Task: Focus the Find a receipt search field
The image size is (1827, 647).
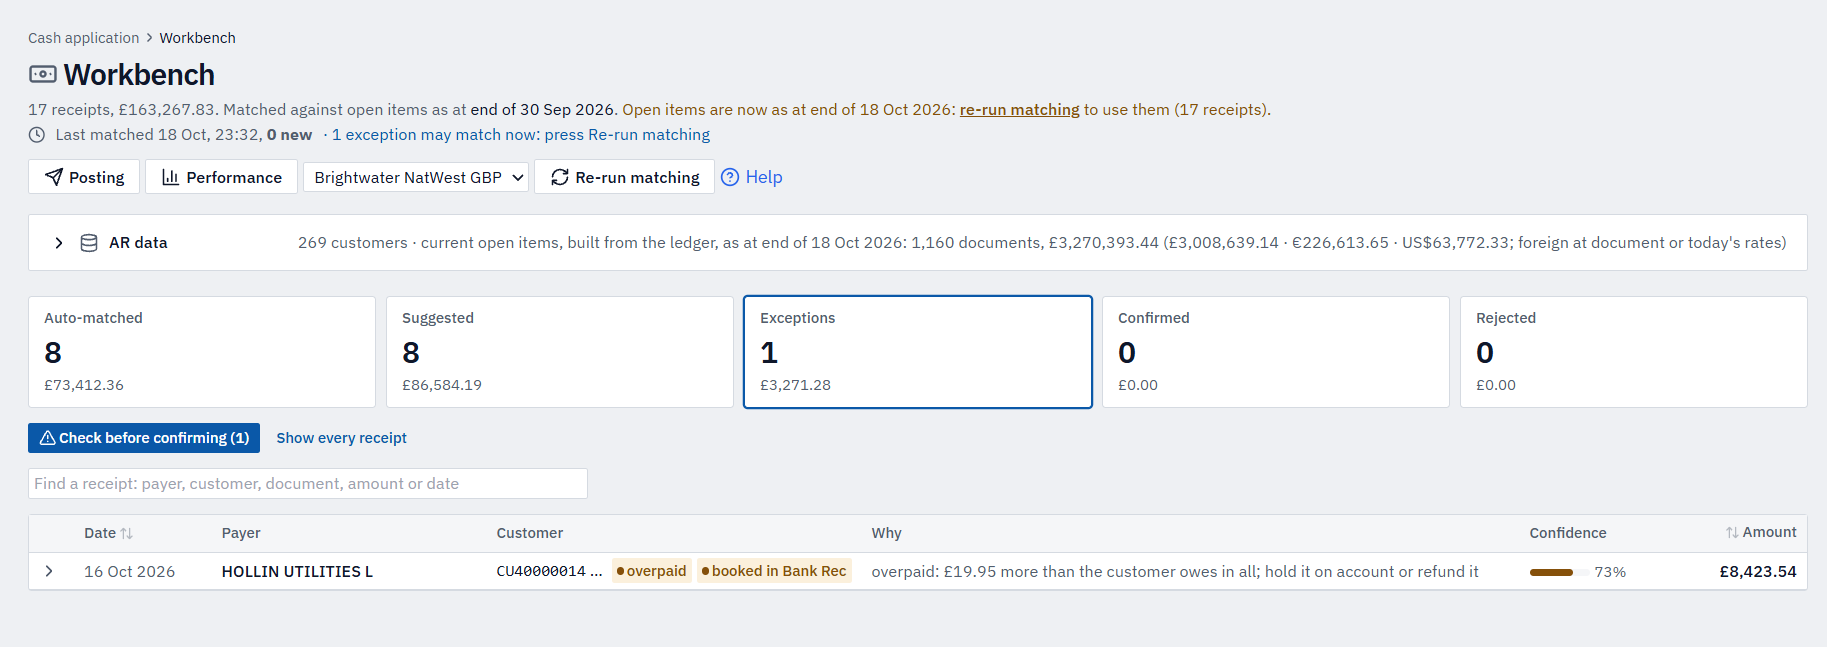Action: 308,484
